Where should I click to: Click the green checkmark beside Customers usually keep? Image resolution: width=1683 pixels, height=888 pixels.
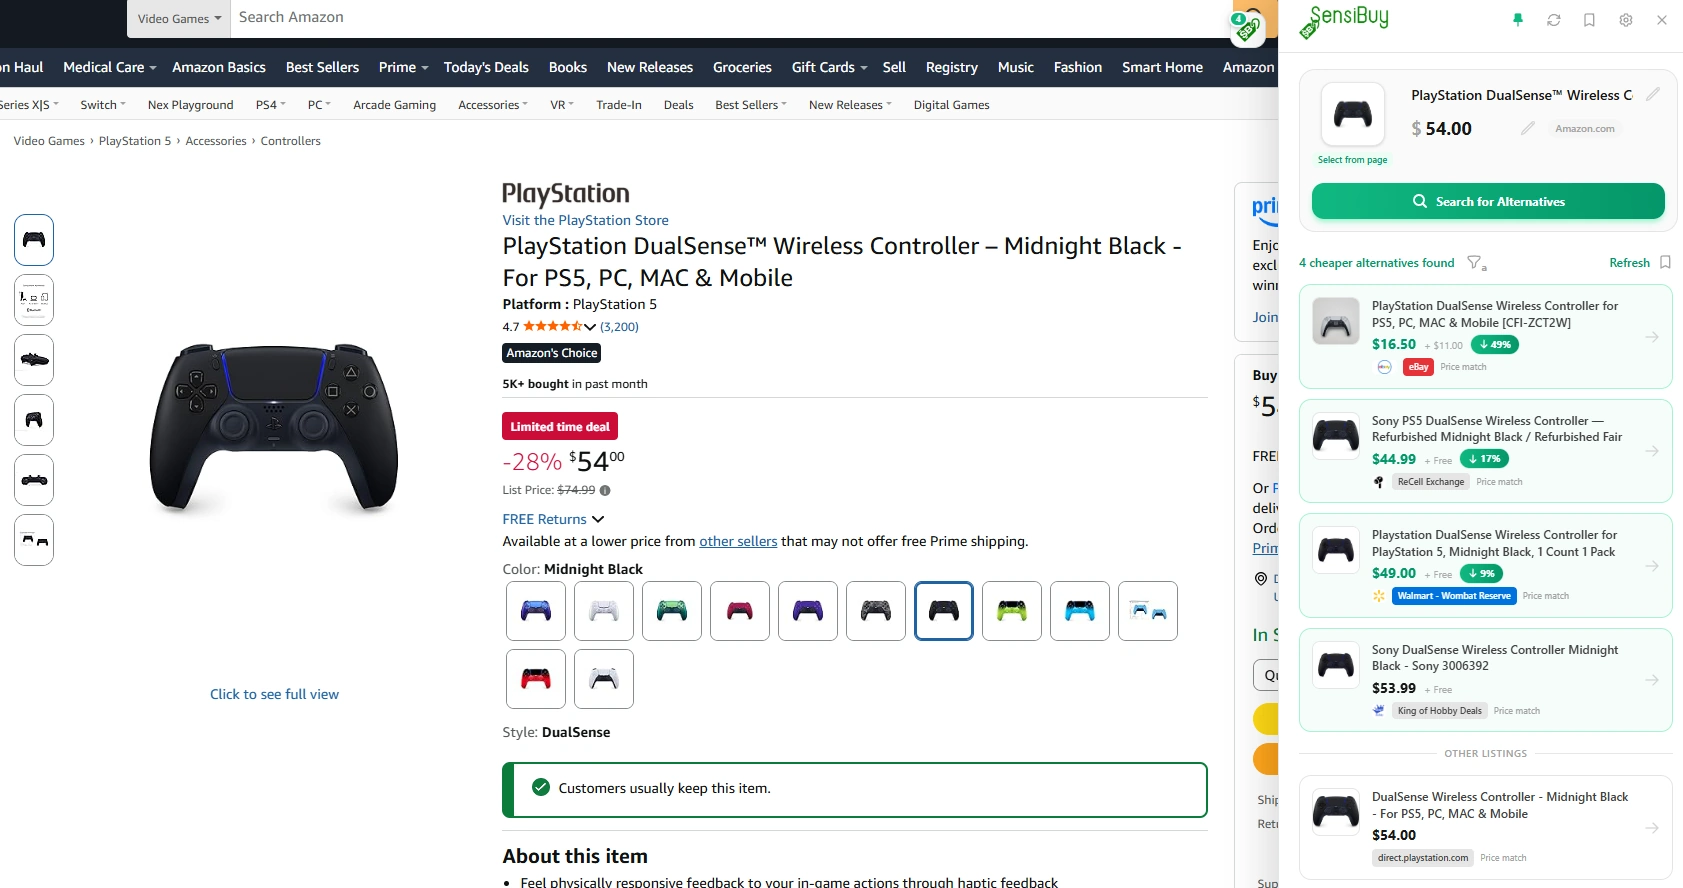coord(541,788)
